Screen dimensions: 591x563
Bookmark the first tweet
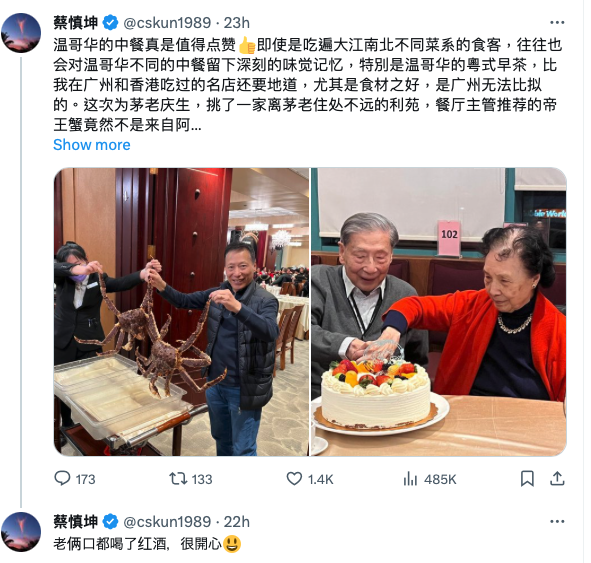coord(527,479)
